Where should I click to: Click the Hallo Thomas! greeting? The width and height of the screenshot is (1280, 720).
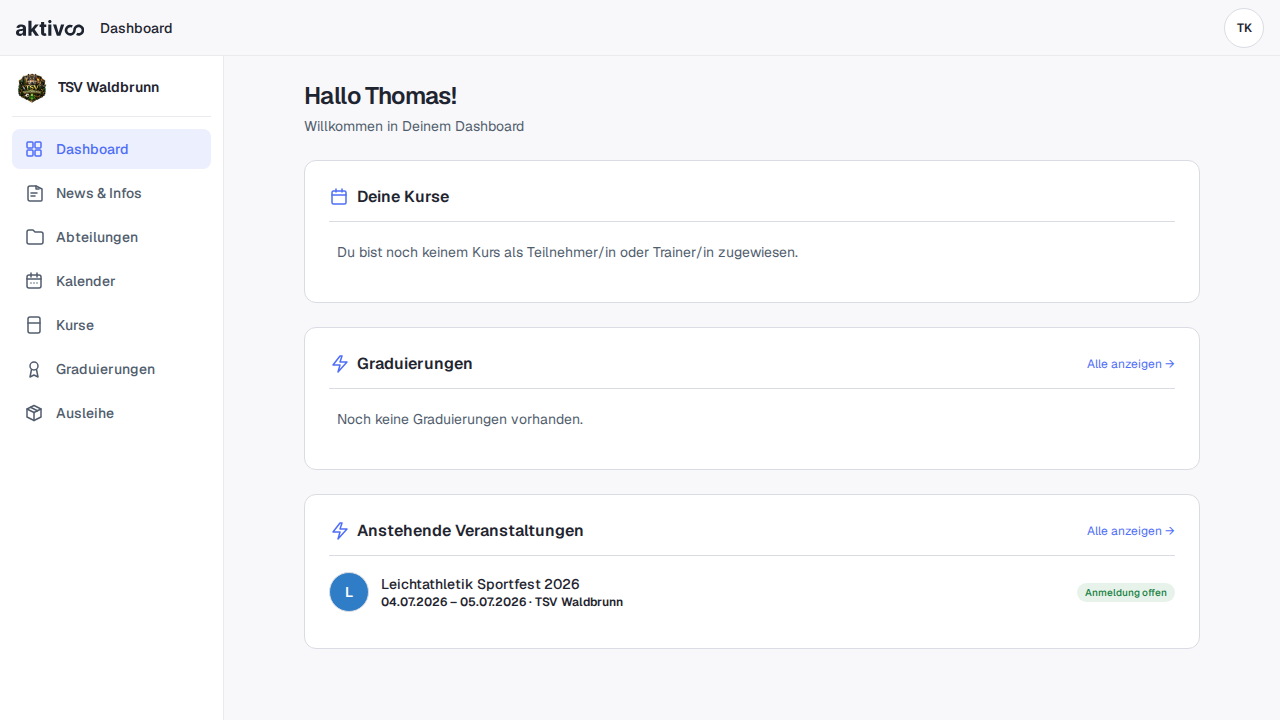click(x=380, y=96)
